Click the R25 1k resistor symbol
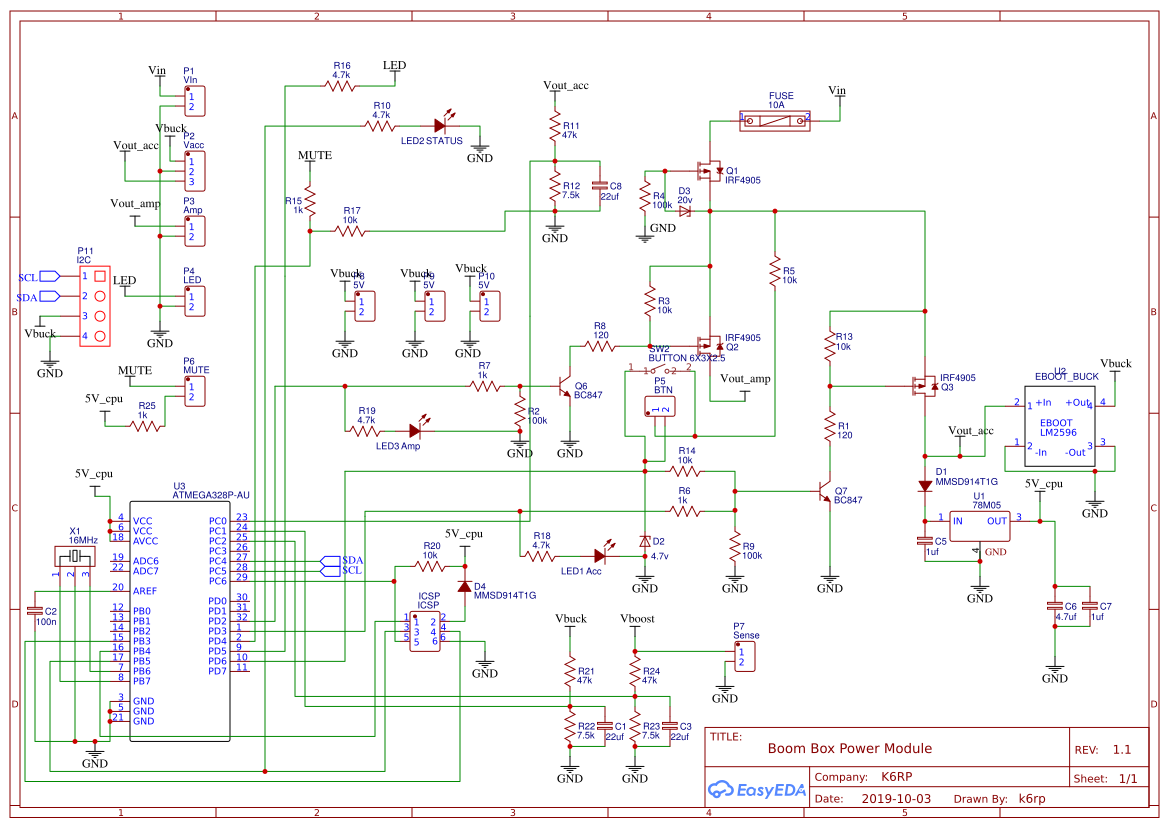Screen dimensions: 1169x828 (x=145, y=426)
